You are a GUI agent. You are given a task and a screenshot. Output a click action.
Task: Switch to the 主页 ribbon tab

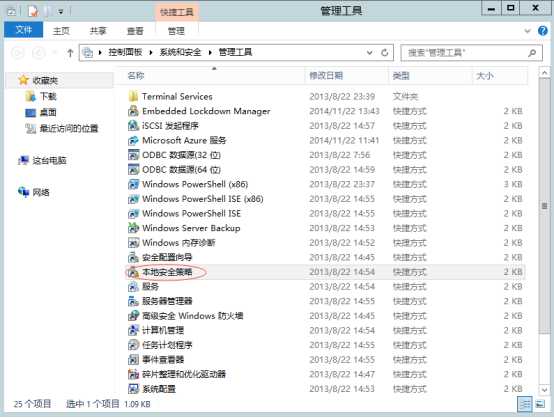point(61,31)
